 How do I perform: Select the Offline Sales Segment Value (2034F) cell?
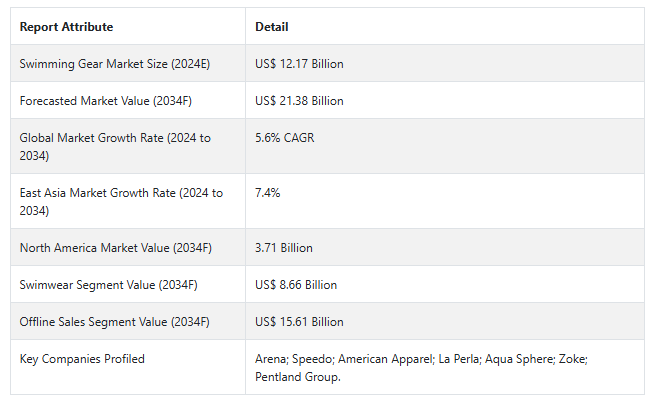coord(128,322)
